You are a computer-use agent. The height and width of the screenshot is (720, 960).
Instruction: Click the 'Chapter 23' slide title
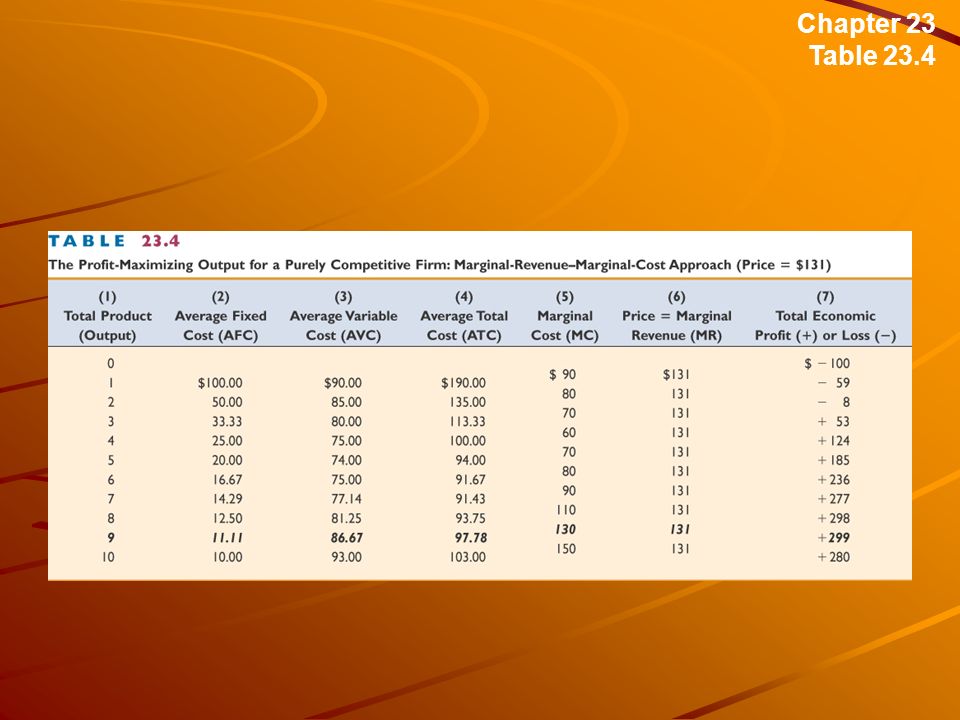(866, 24)
